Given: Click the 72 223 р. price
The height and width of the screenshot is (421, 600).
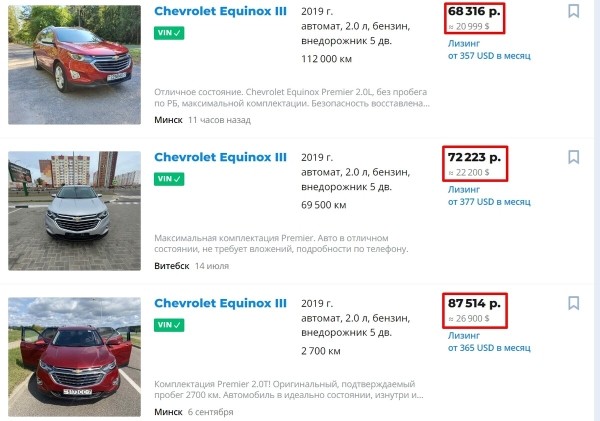Looking at the screenshot, I should (x=475, y=158).
